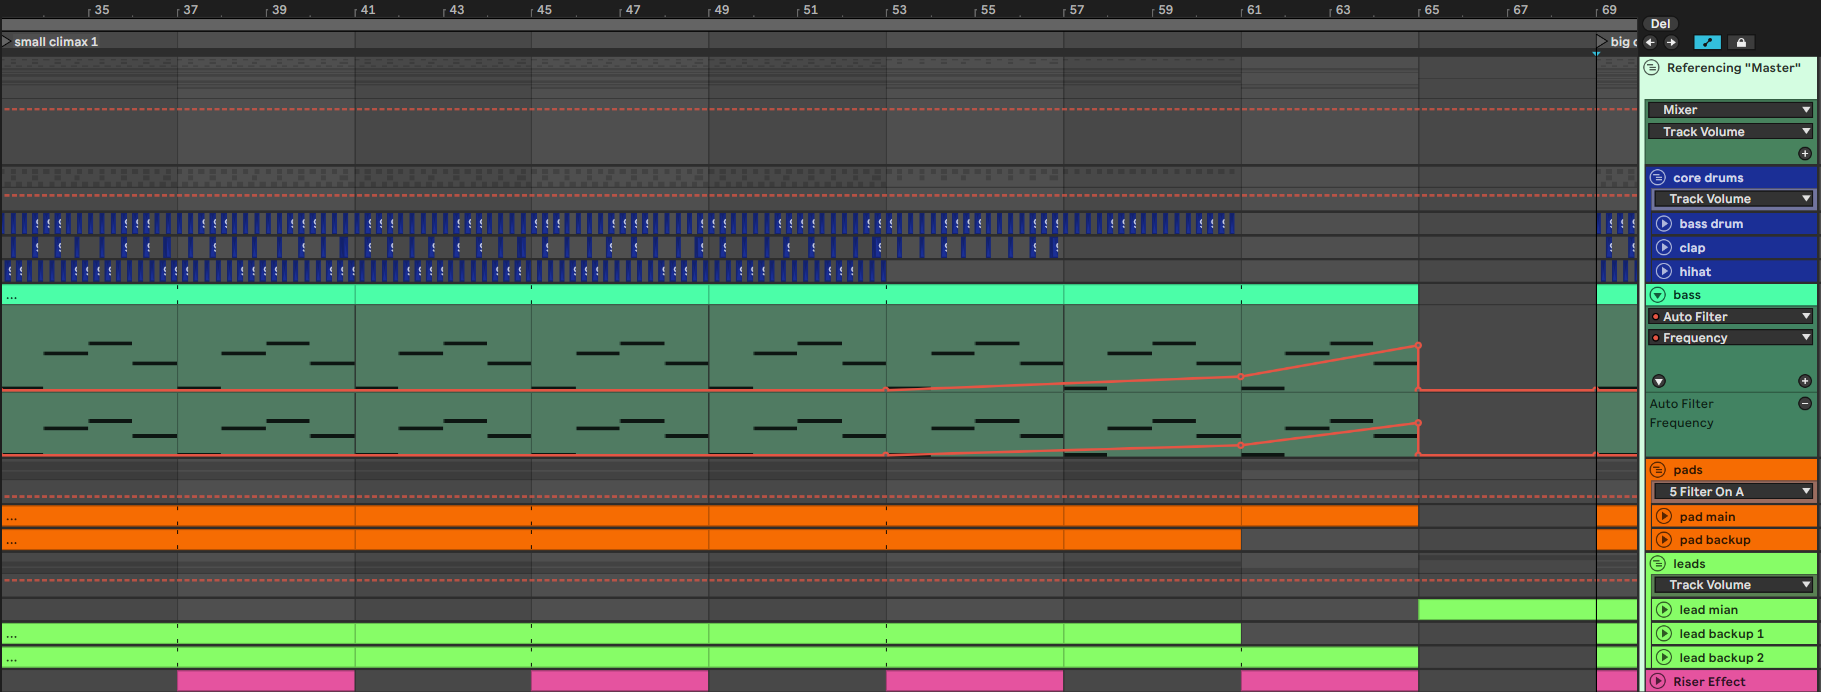
Task: Remove the Auto Filter Frequency automation lane
Action: coord(1805,403)
